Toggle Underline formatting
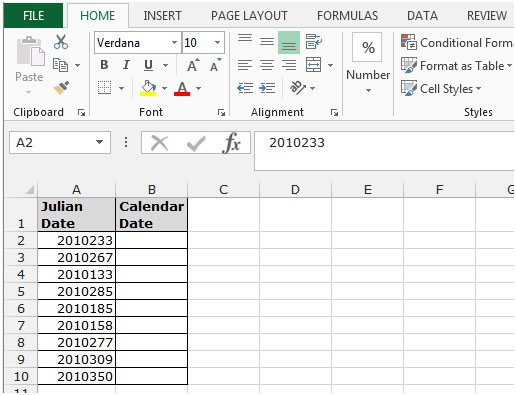The image size is (516, 395). pos(148,65)
